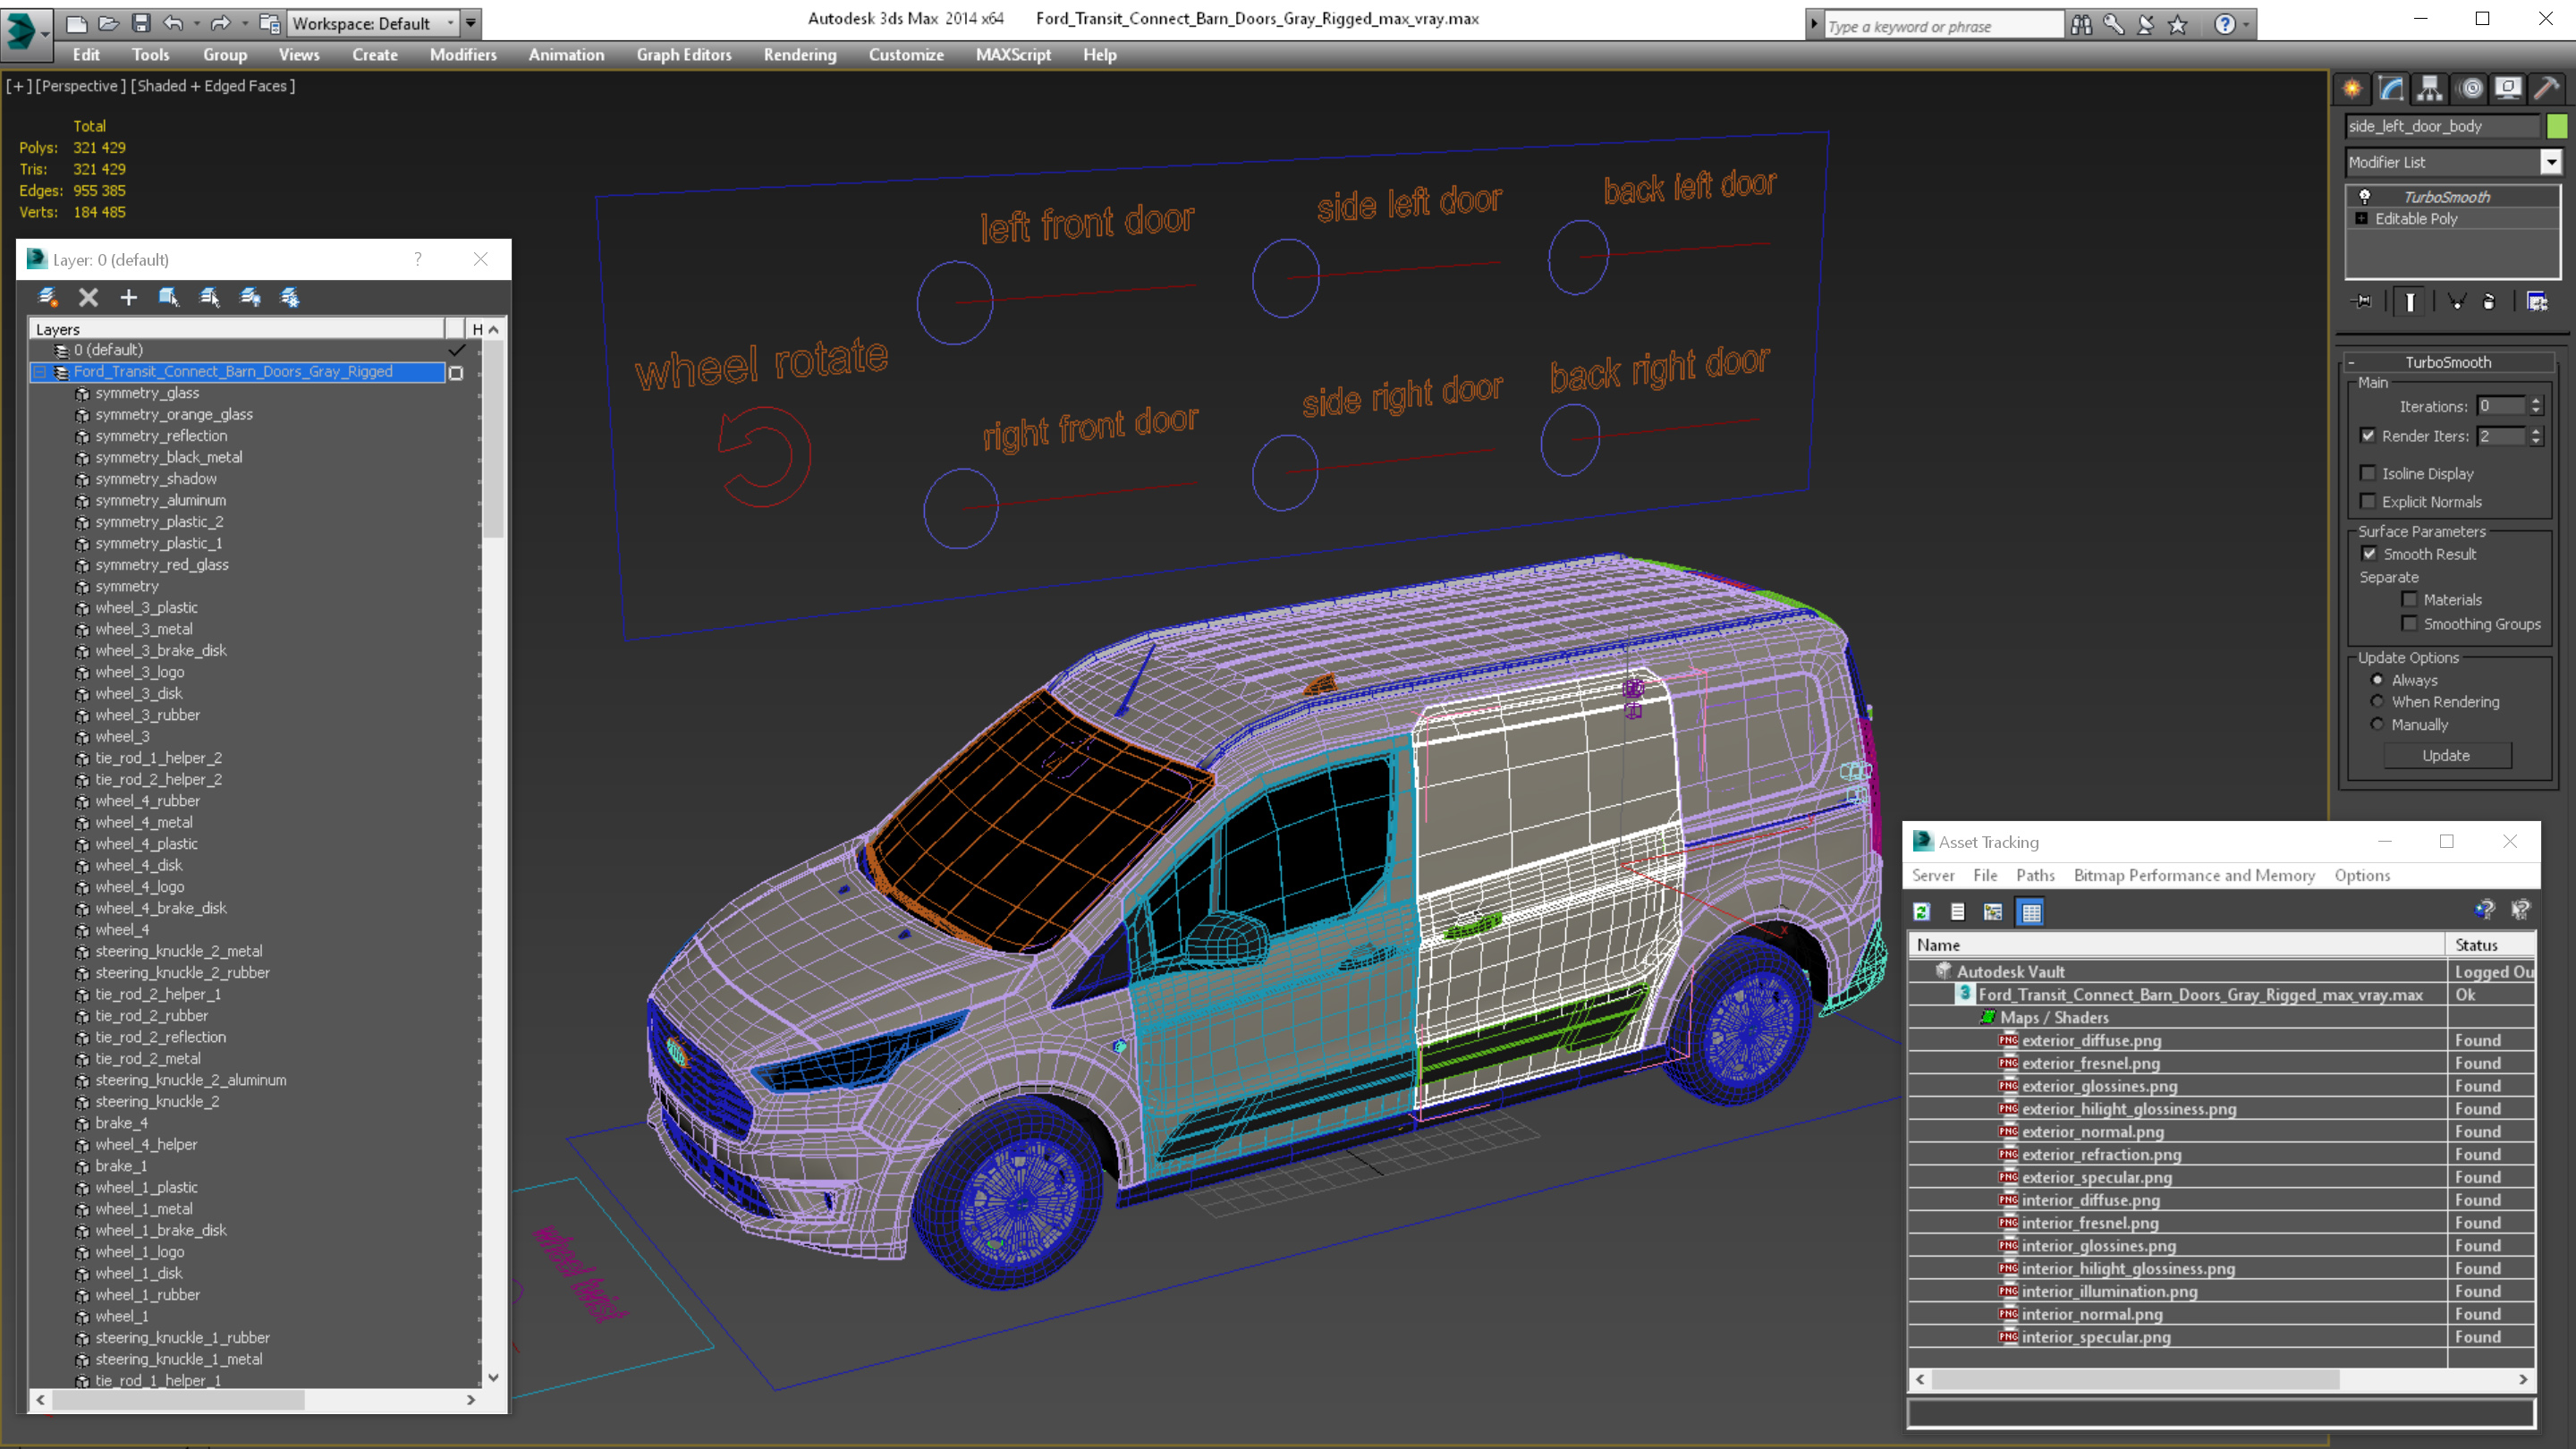Open Paths menu in Asset Tracking

coord(2035,875)
